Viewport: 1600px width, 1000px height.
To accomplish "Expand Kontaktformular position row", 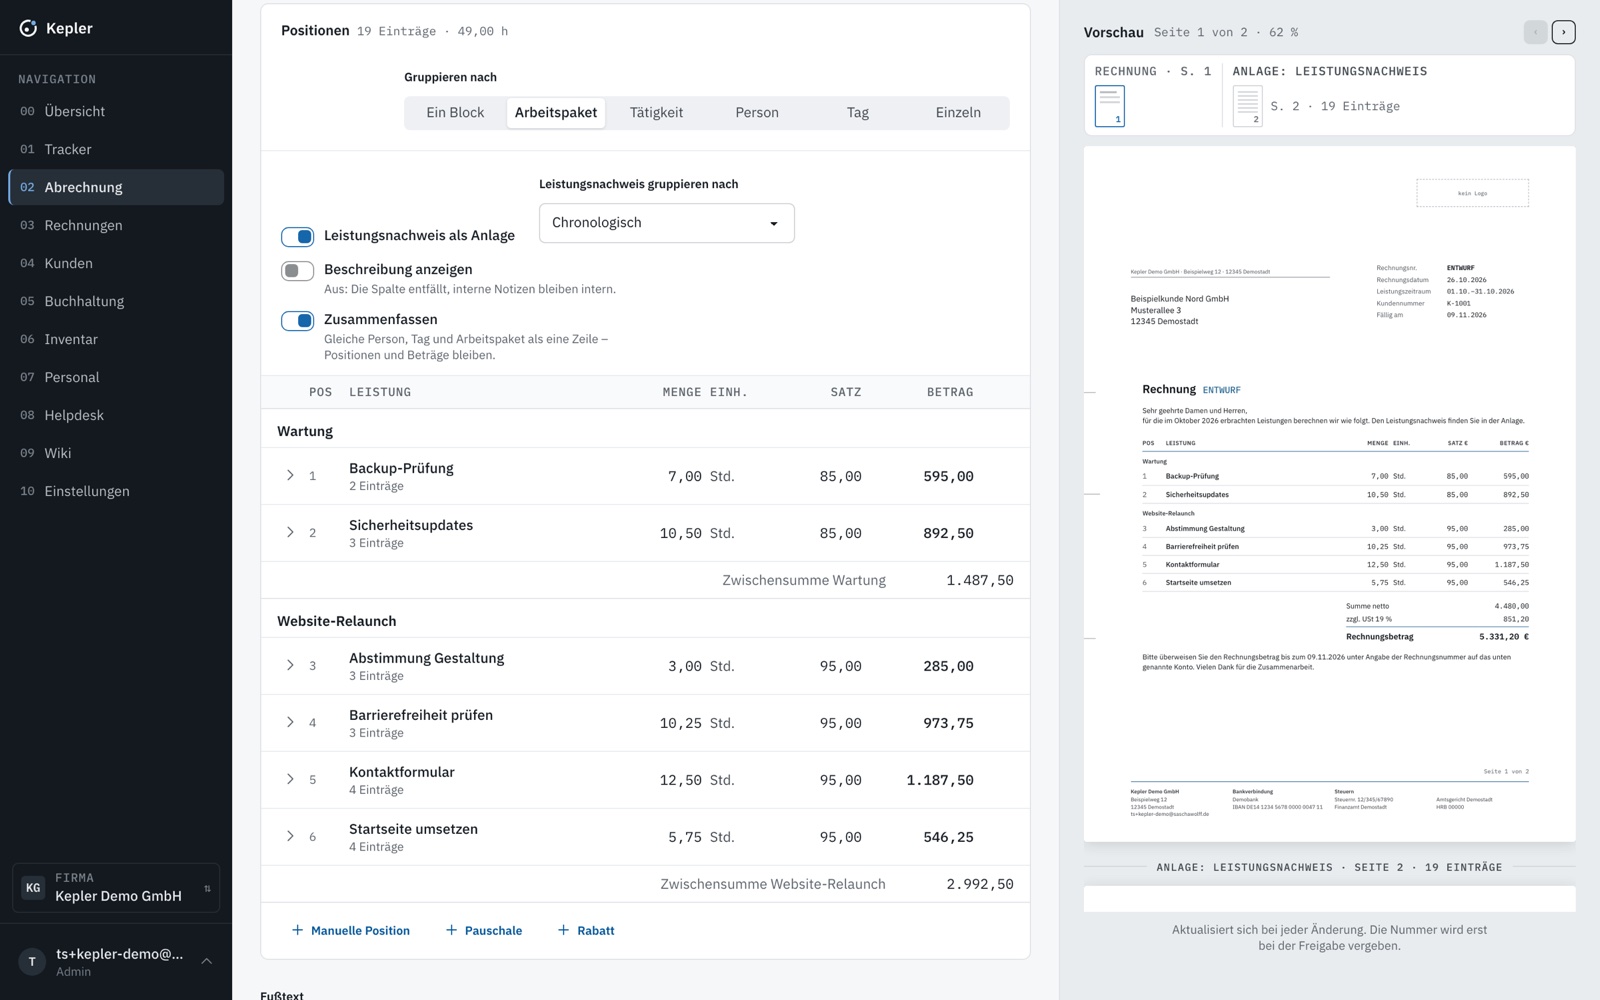I will coord(290,779).
